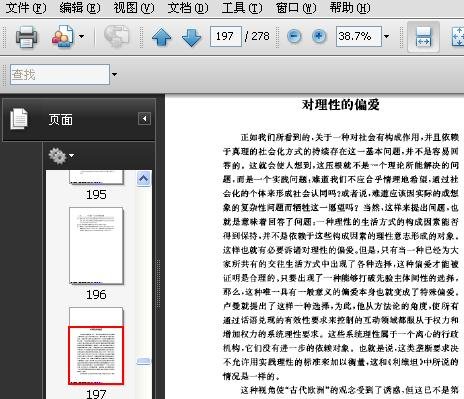Select page 197 thumbnail

click(96, 346)
